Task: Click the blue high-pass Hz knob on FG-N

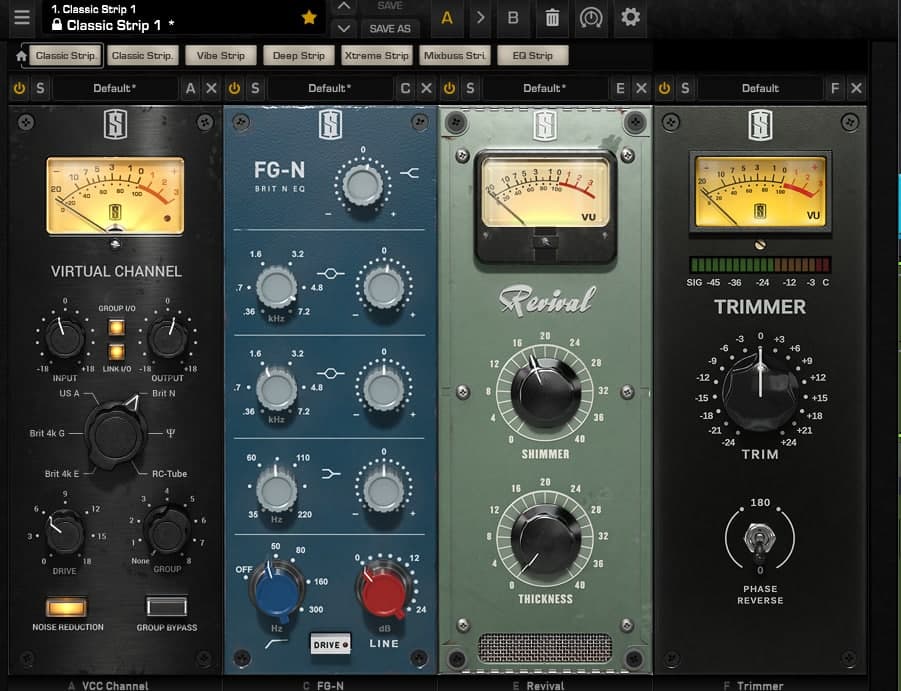Action: coord(276,590)
